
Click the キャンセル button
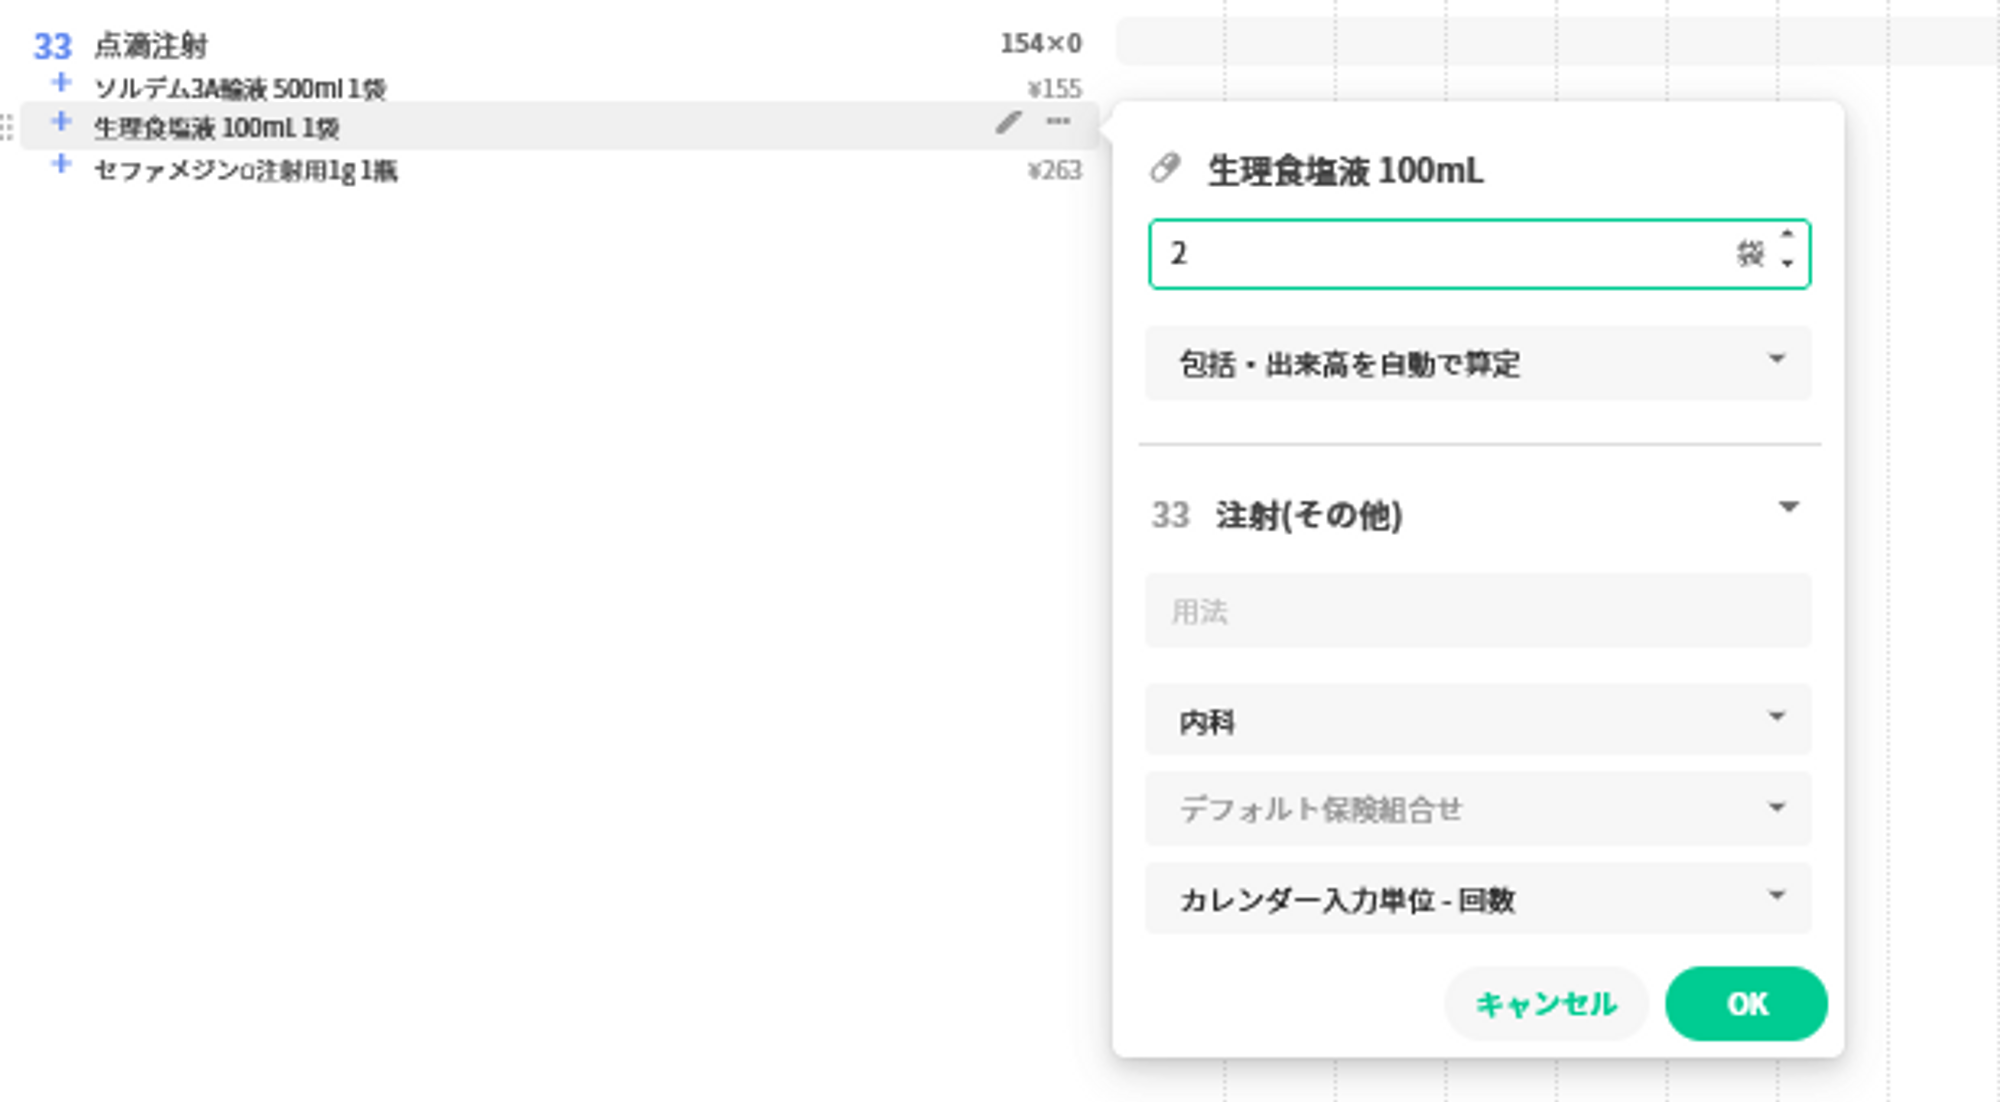coord(1545,1003)
